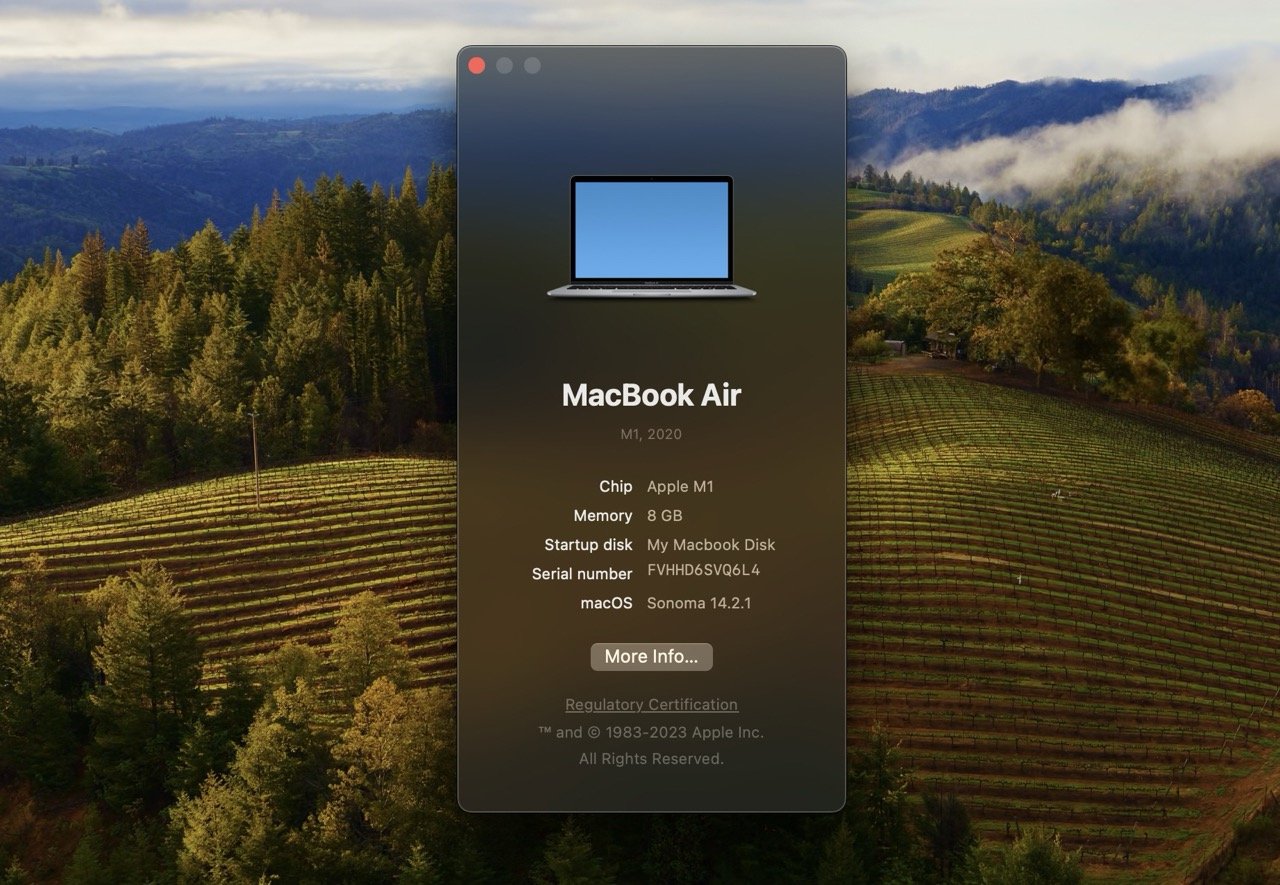Click the serial number FVHHD6SVQ6L4
Image resolution: width=1280 pixels, height=885 pixels.
tap(704, 570)
